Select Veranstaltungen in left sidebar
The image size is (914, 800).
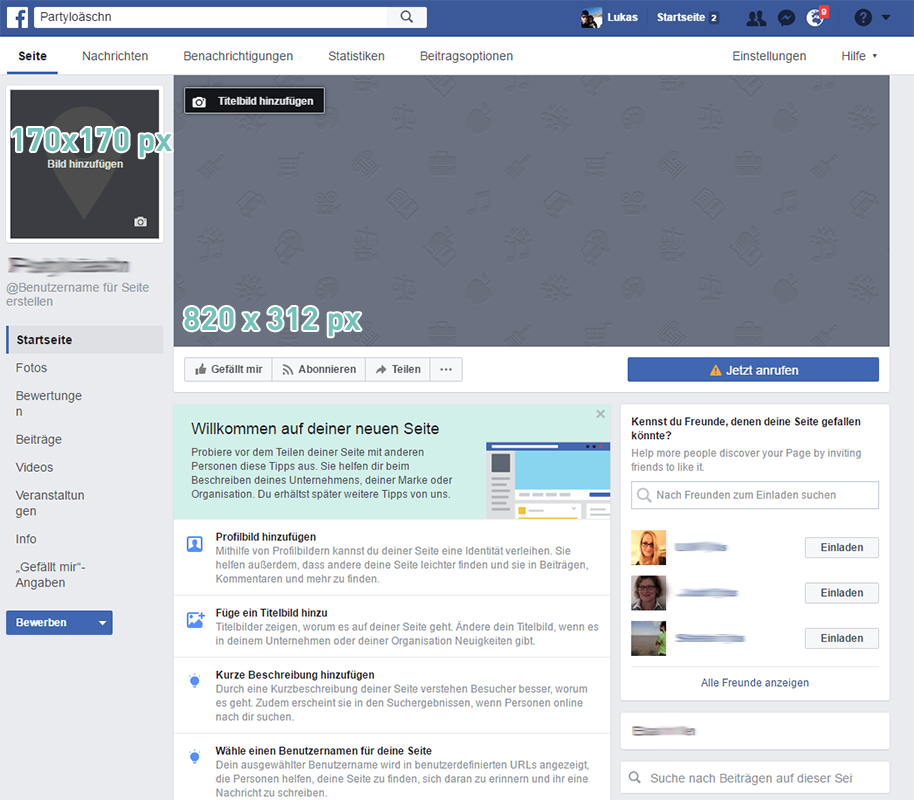(50, 503)
